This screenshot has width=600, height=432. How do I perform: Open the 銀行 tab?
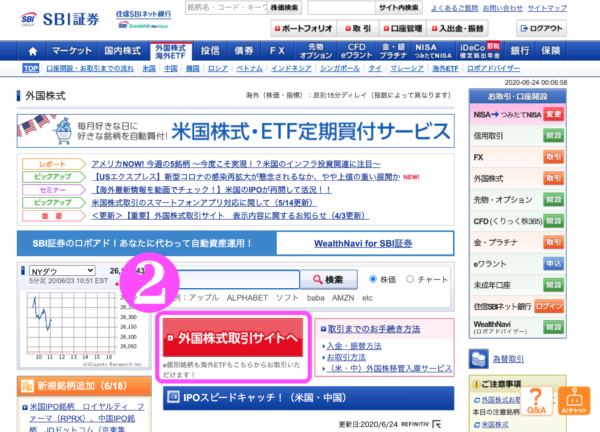click(x=520, y=51)
